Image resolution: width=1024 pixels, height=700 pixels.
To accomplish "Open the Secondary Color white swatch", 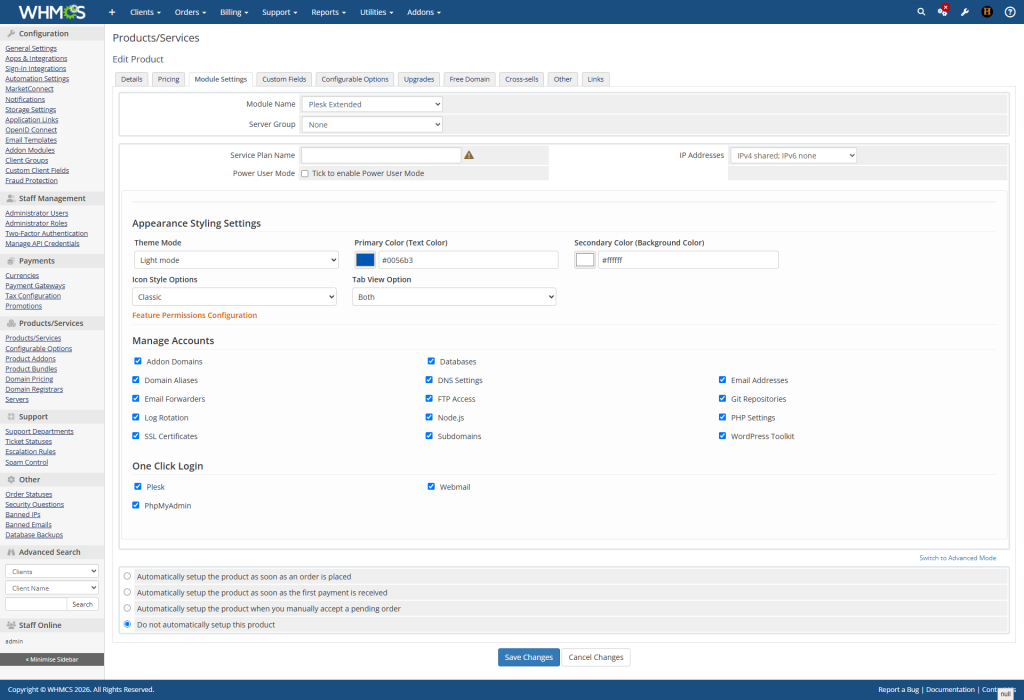I will [585, 260].
